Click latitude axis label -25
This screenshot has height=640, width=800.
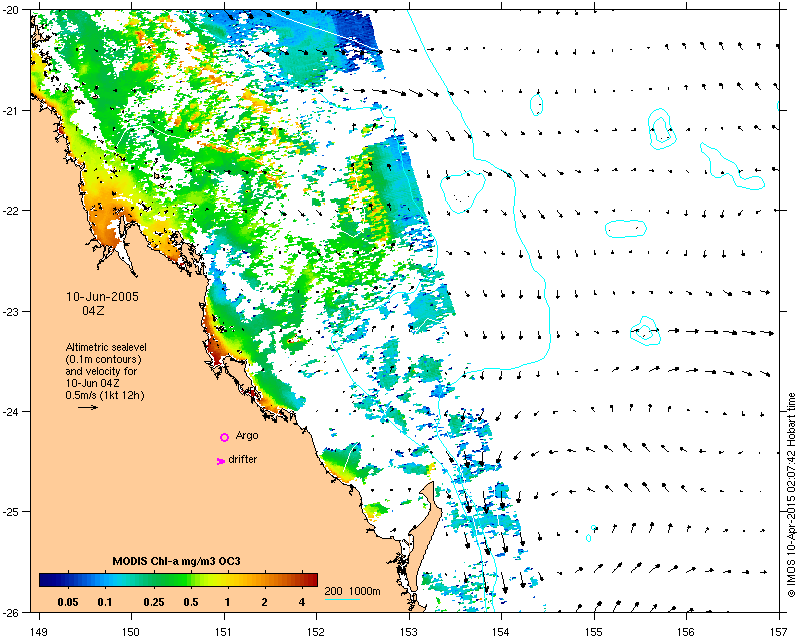12,512
